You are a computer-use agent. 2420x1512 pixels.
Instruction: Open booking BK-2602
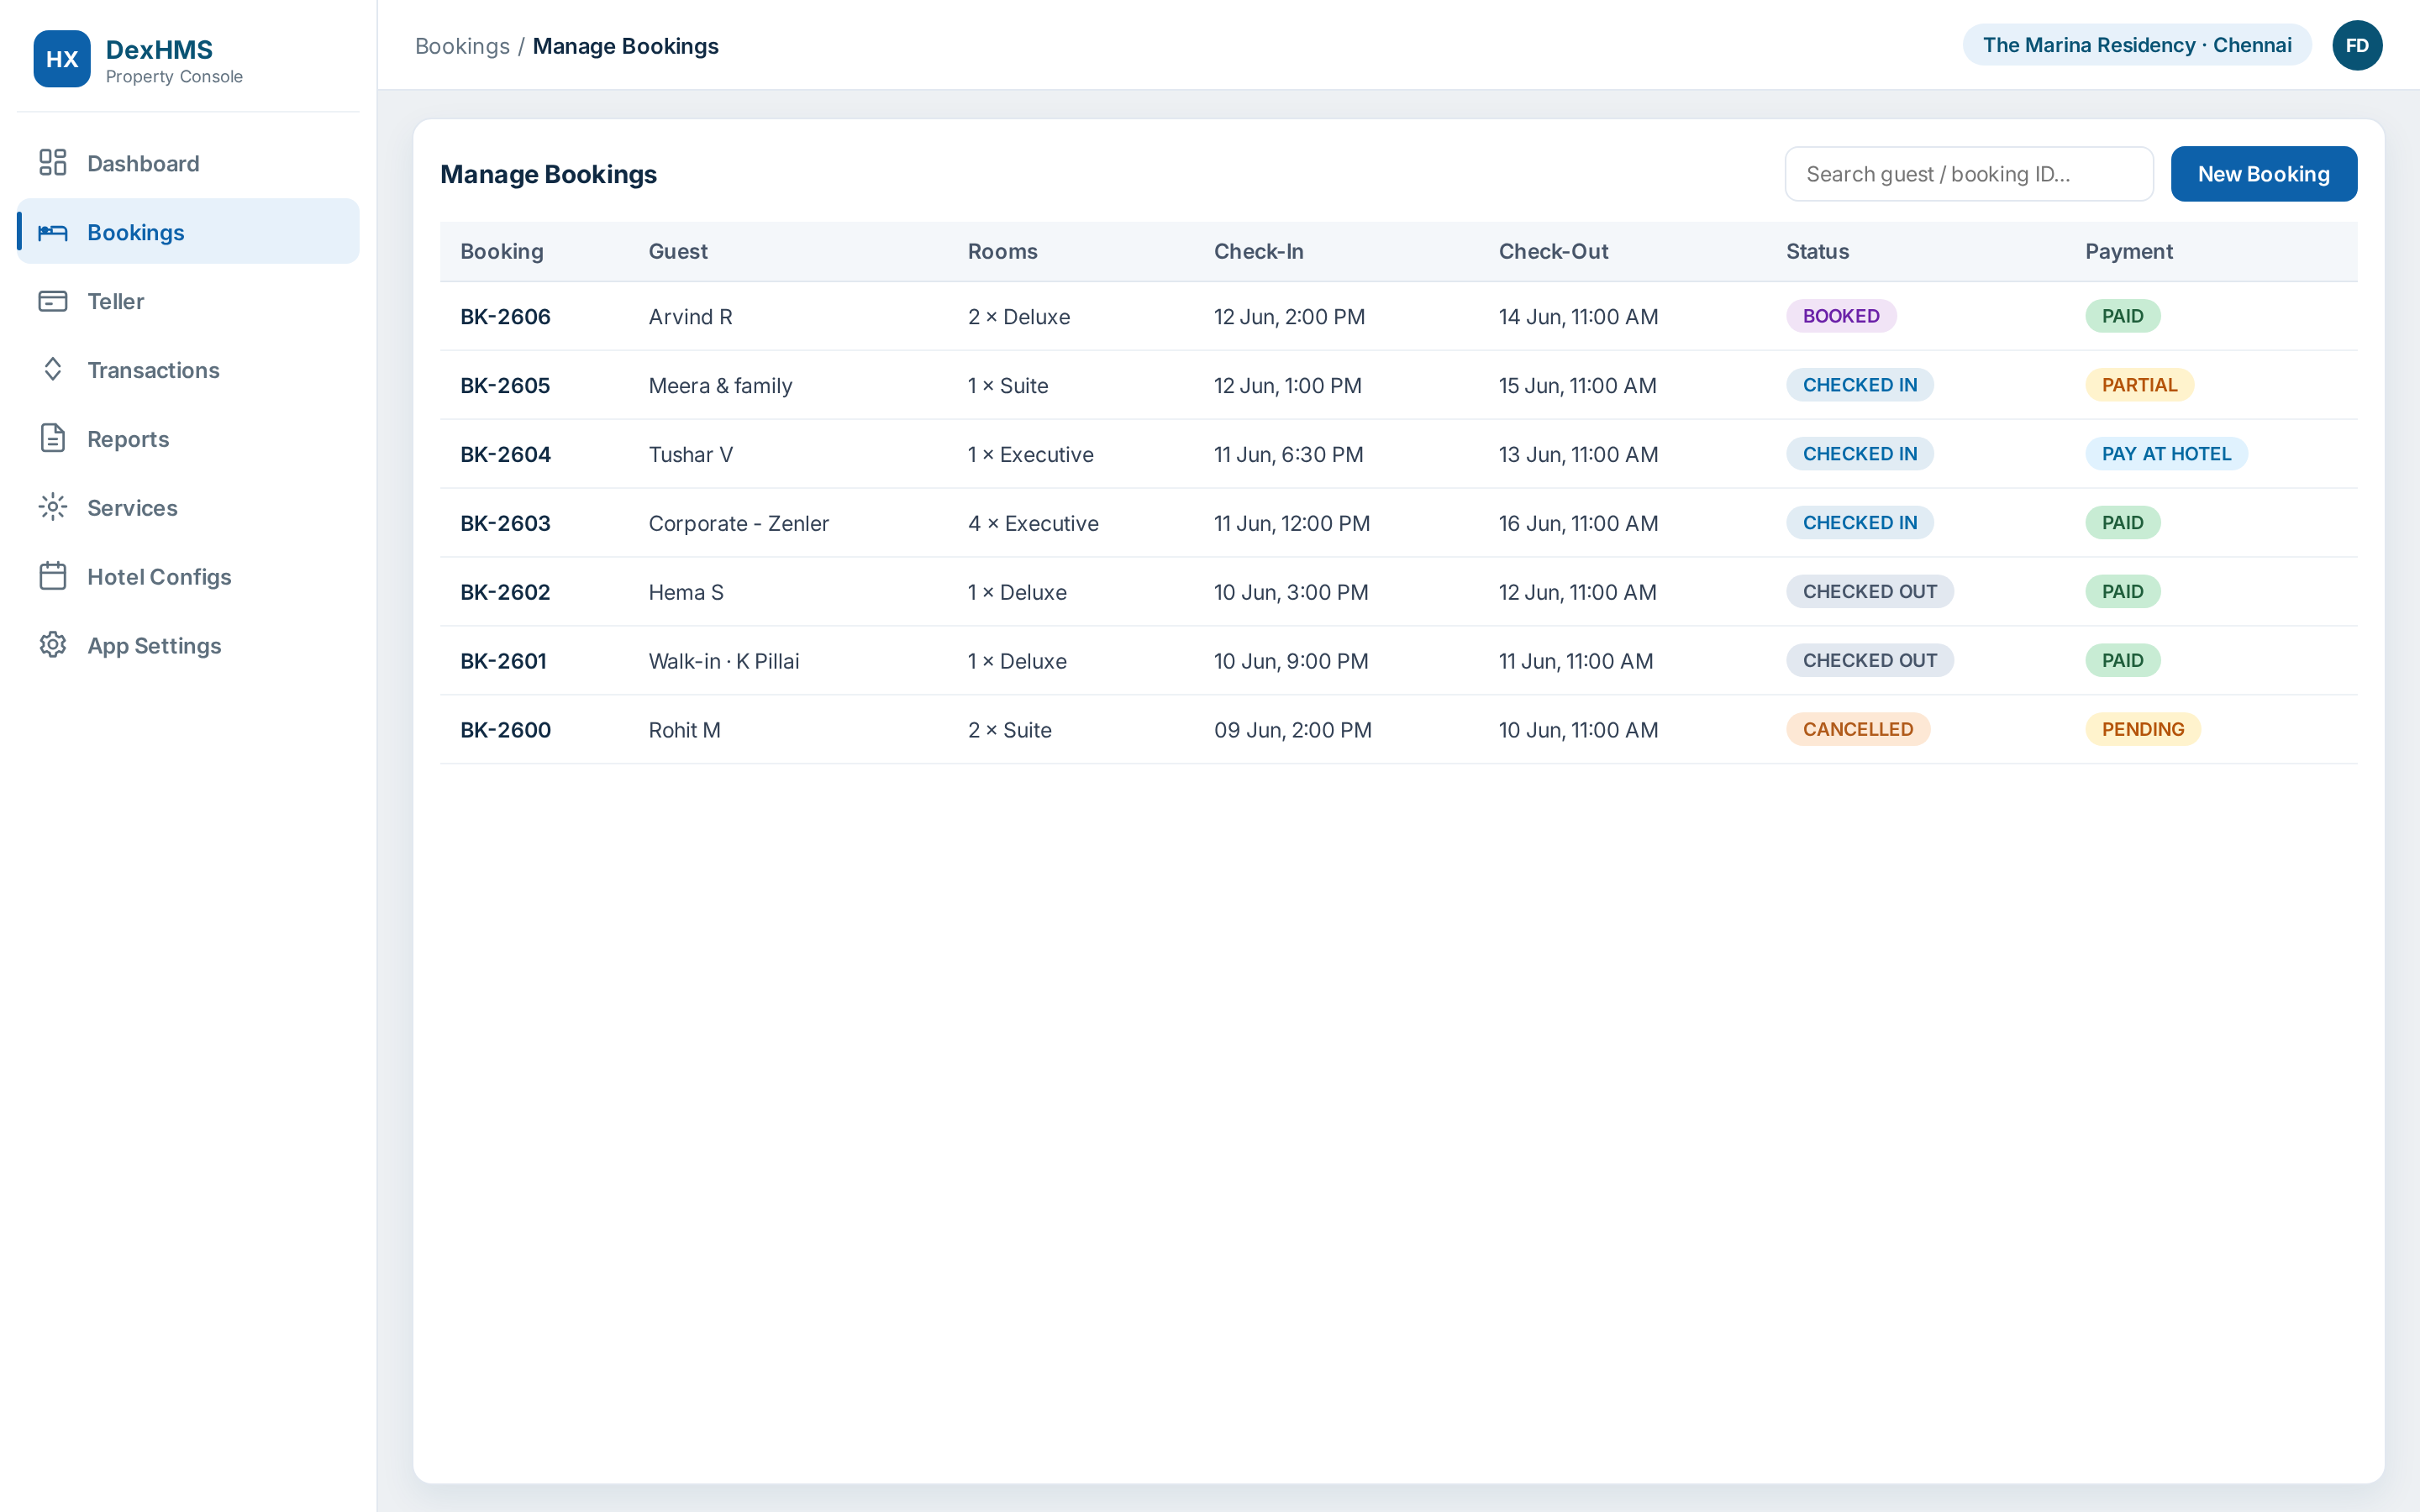(505, 593)
